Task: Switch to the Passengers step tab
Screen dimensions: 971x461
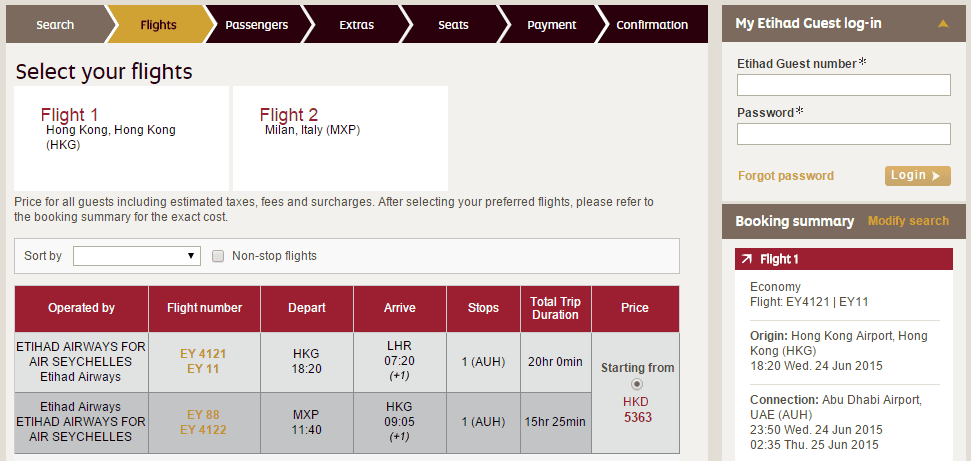Action: click(256, 25)
